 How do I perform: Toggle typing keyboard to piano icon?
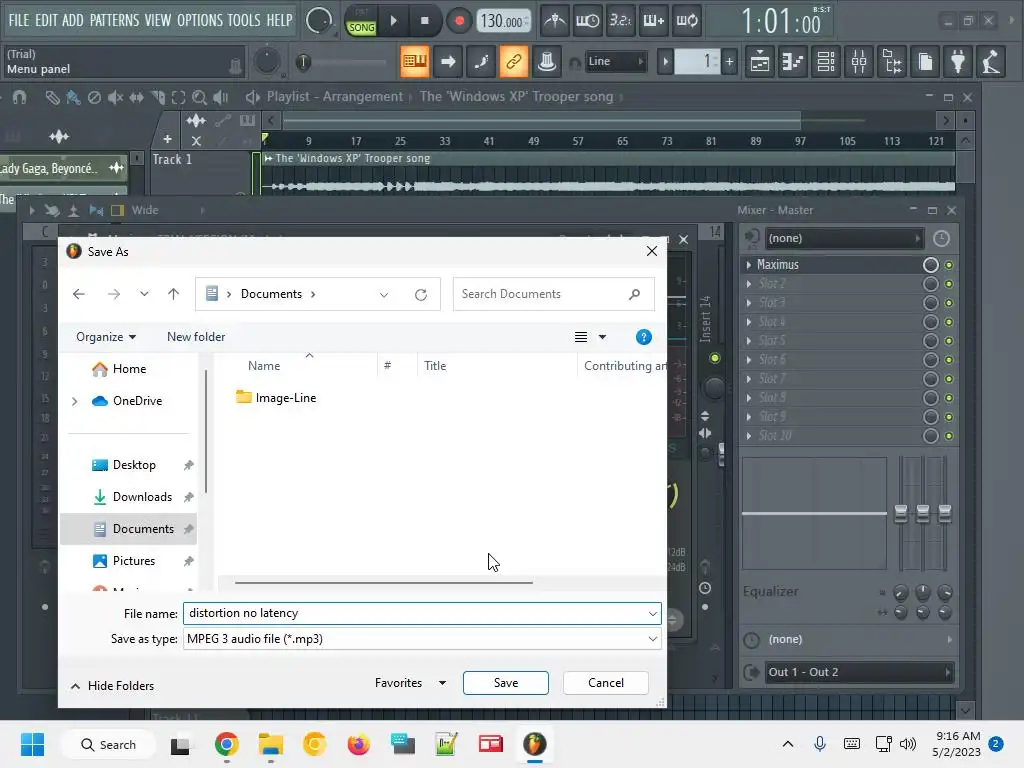click(414, 61)
